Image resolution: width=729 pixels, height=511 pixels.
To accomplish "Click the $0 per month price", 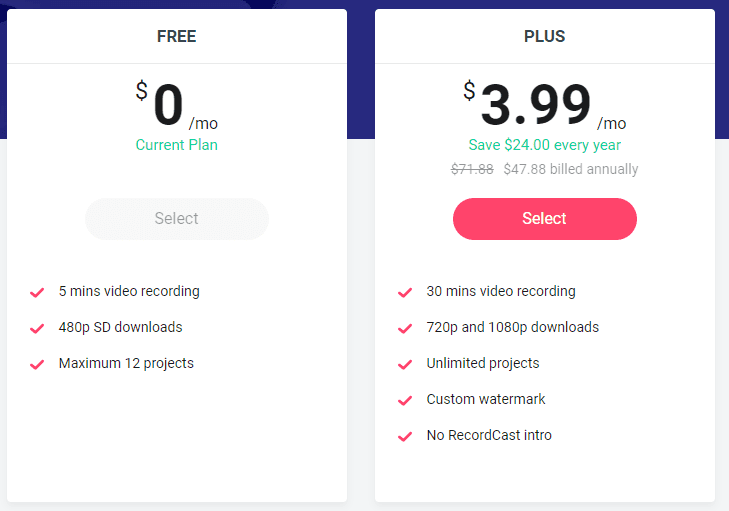I will (x=176, y=106).
